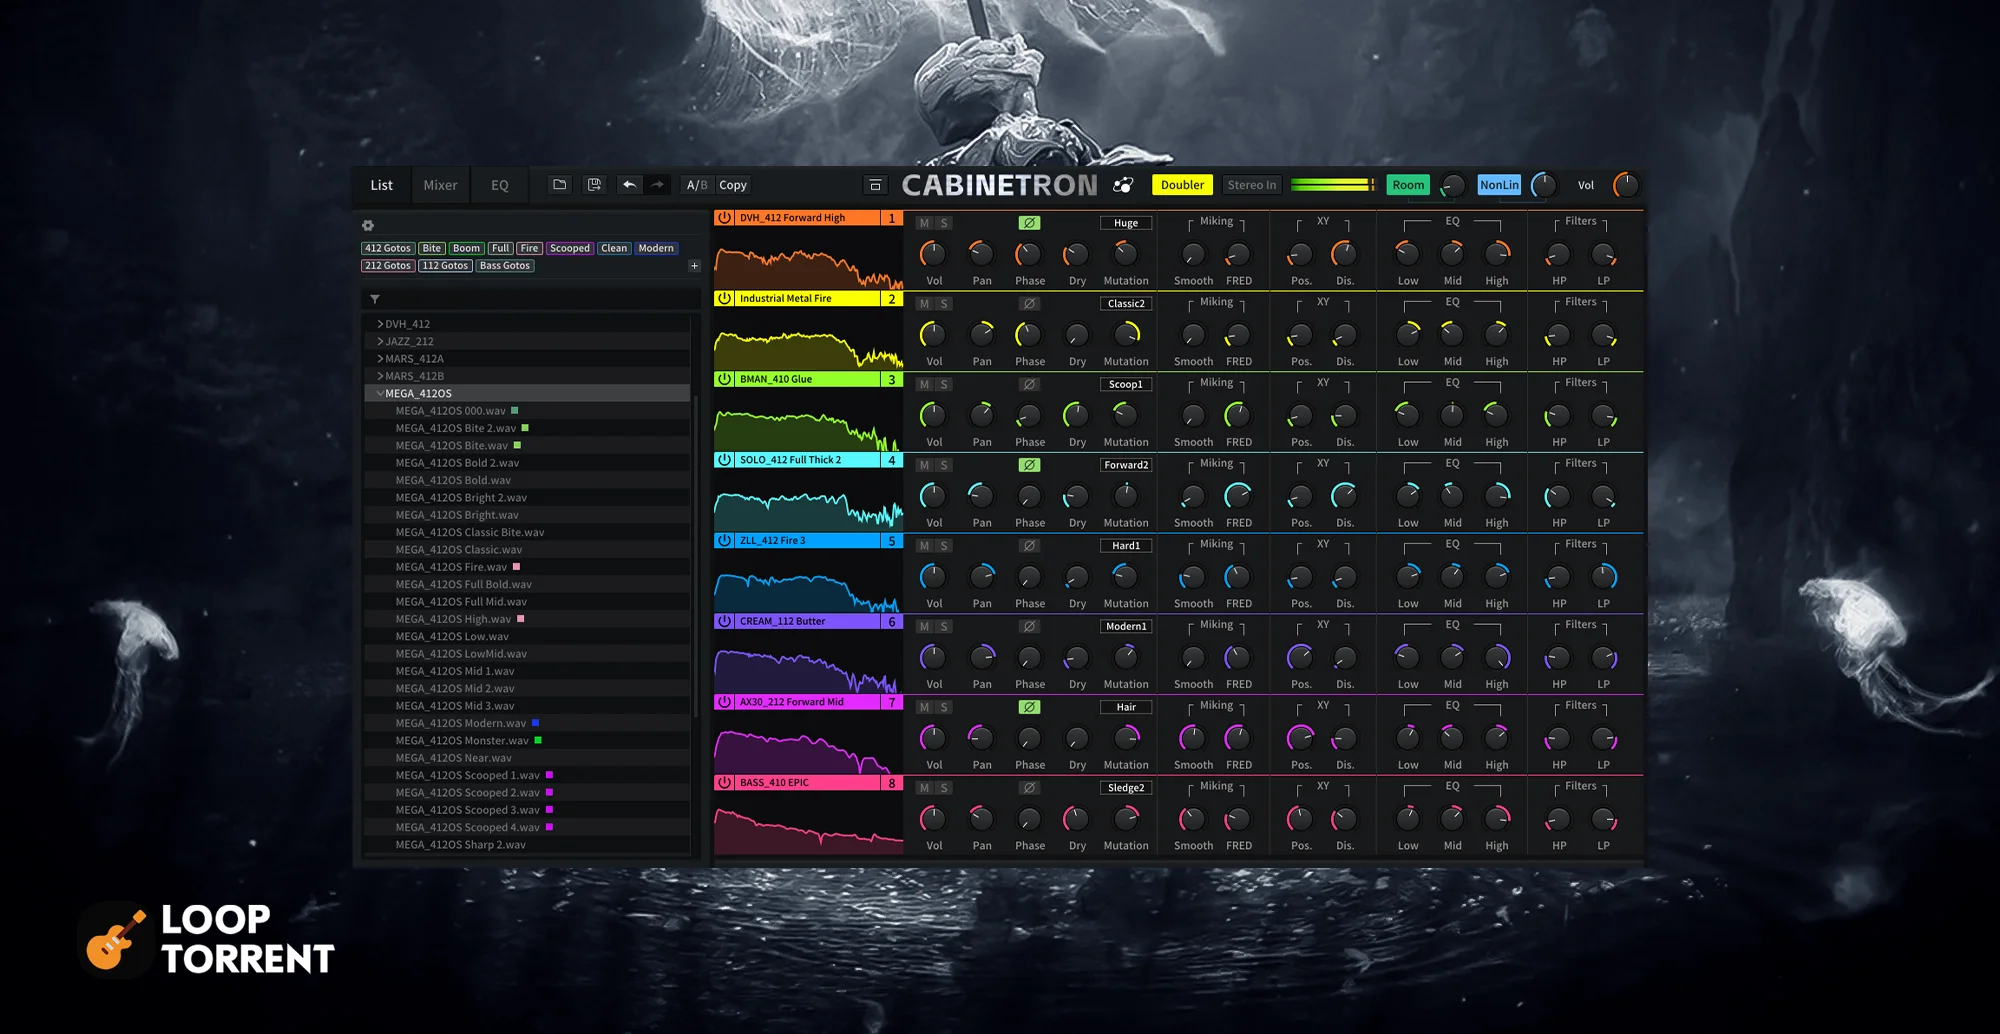Toggle Stereo In button
Viewport: 2000px width, 1034px height.
pyautogui.click(x=1251, y=185)
